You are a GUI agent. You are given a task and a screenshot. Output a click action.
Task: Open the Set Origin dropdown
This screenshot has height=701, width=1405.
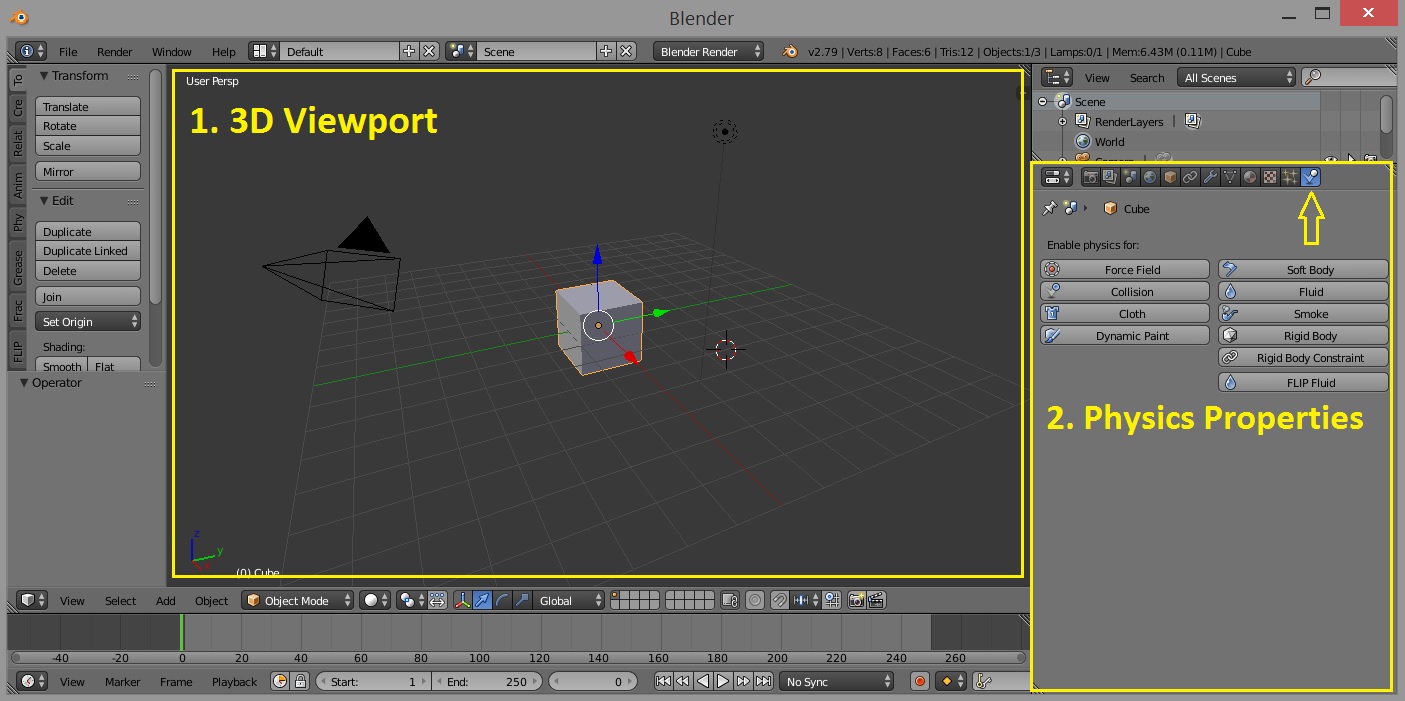[x=88, y=321]
